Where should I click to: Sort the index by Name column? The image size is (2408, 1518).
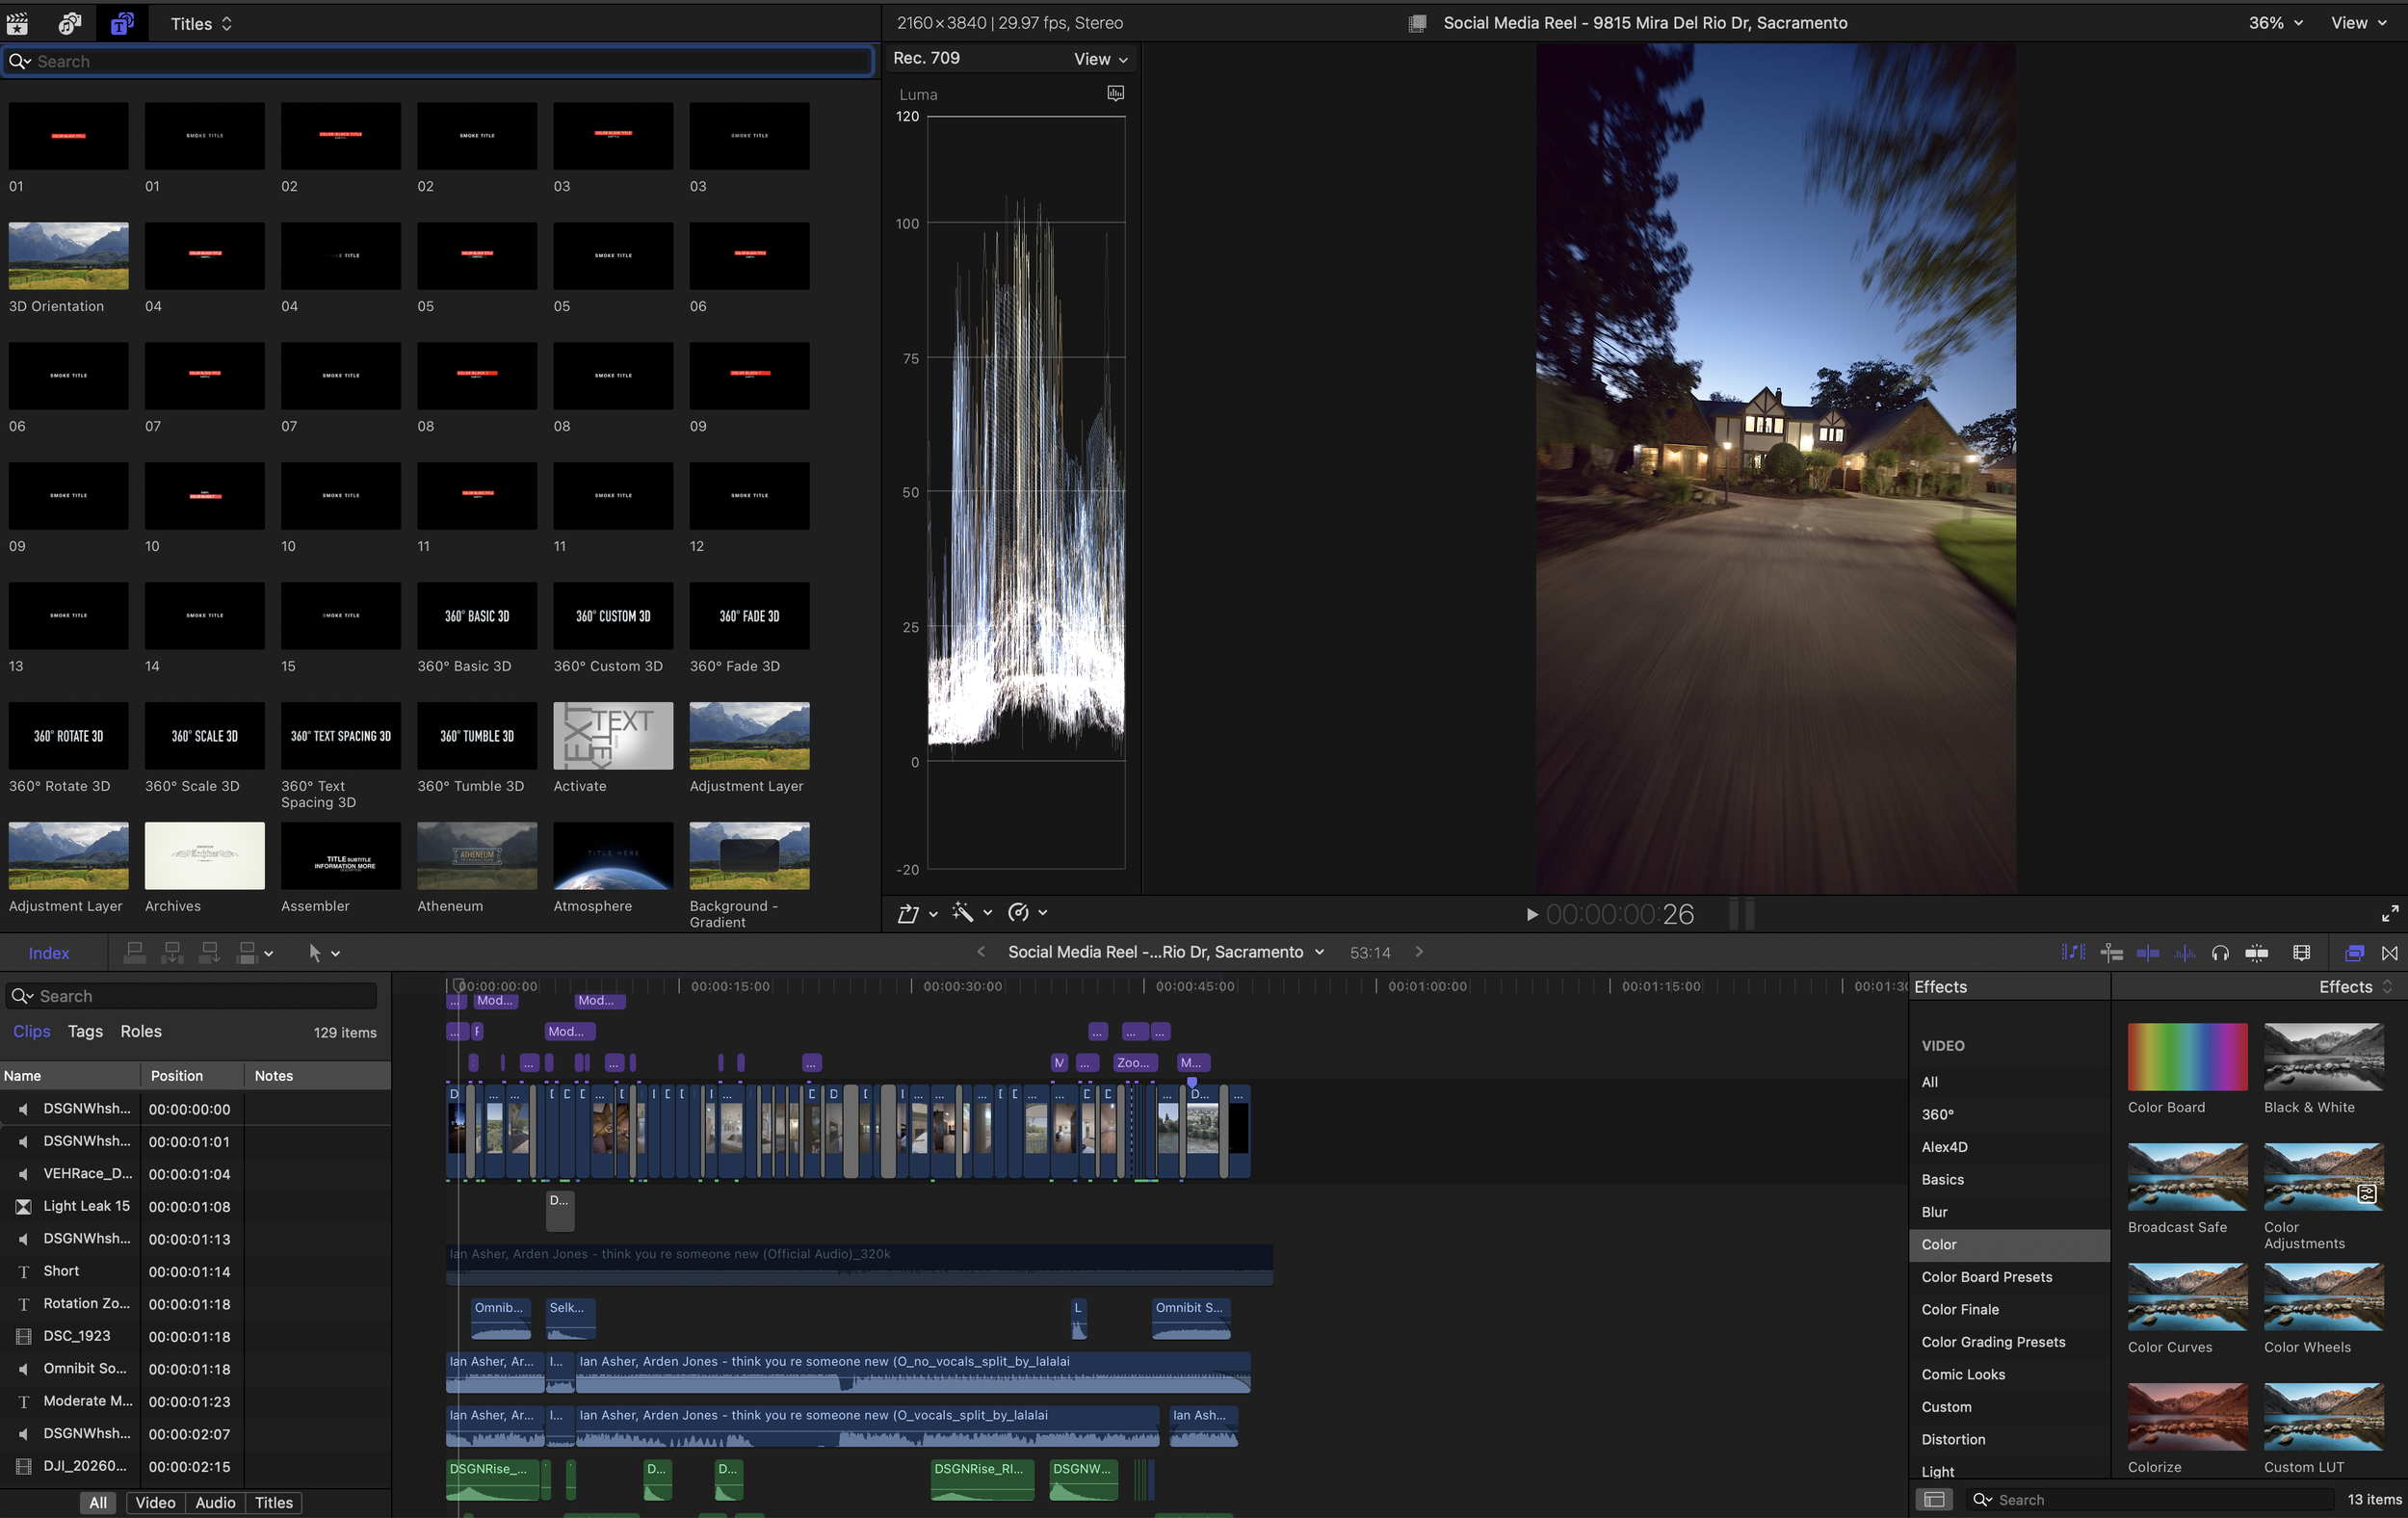pos(70,1075)
